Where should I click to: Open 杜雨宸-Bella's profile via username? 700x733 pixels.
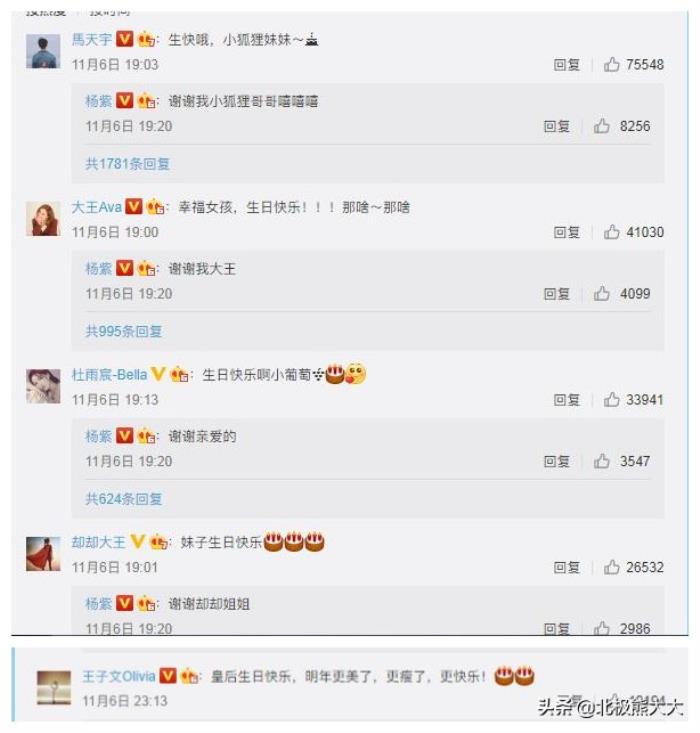(109, 374)
